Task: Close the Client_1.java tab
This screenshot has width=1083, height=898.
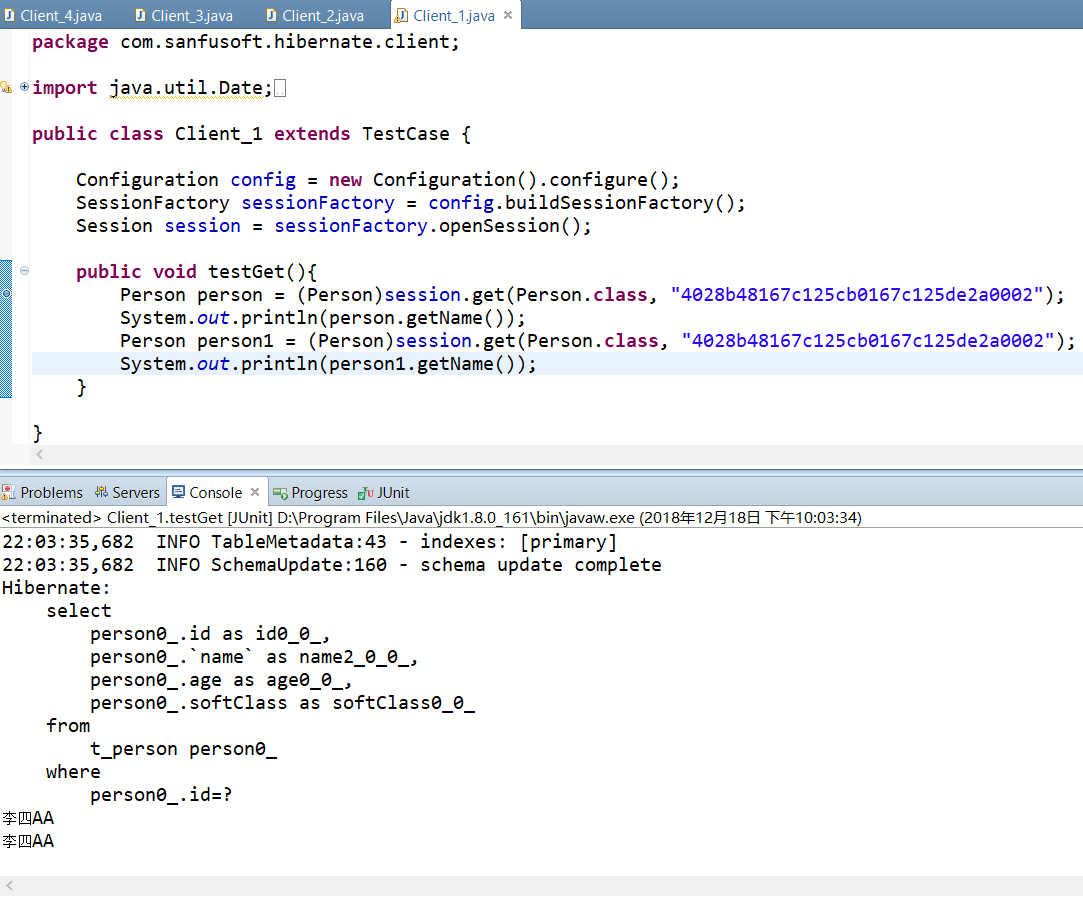Action: click(508, 15)
